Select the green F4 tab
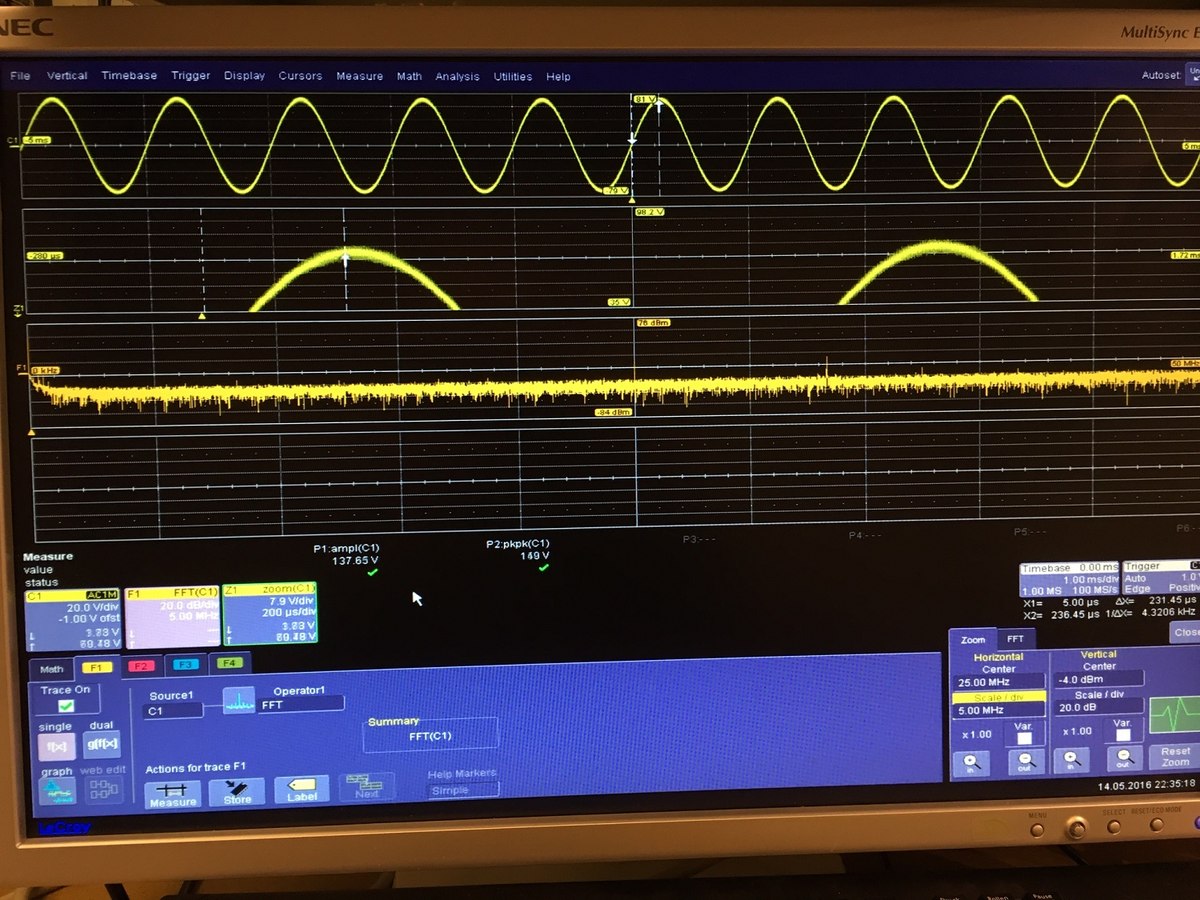 [228, 662]
